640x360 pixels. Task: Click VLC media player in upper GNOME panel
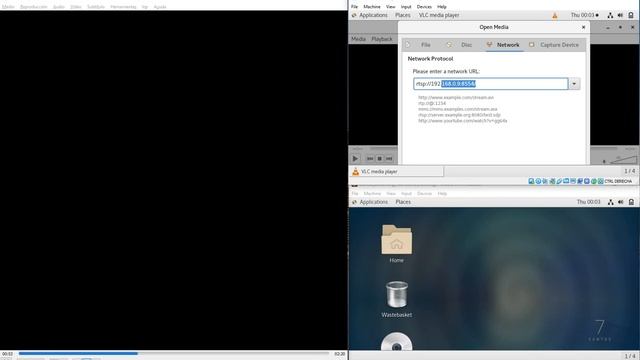point(439,15)
